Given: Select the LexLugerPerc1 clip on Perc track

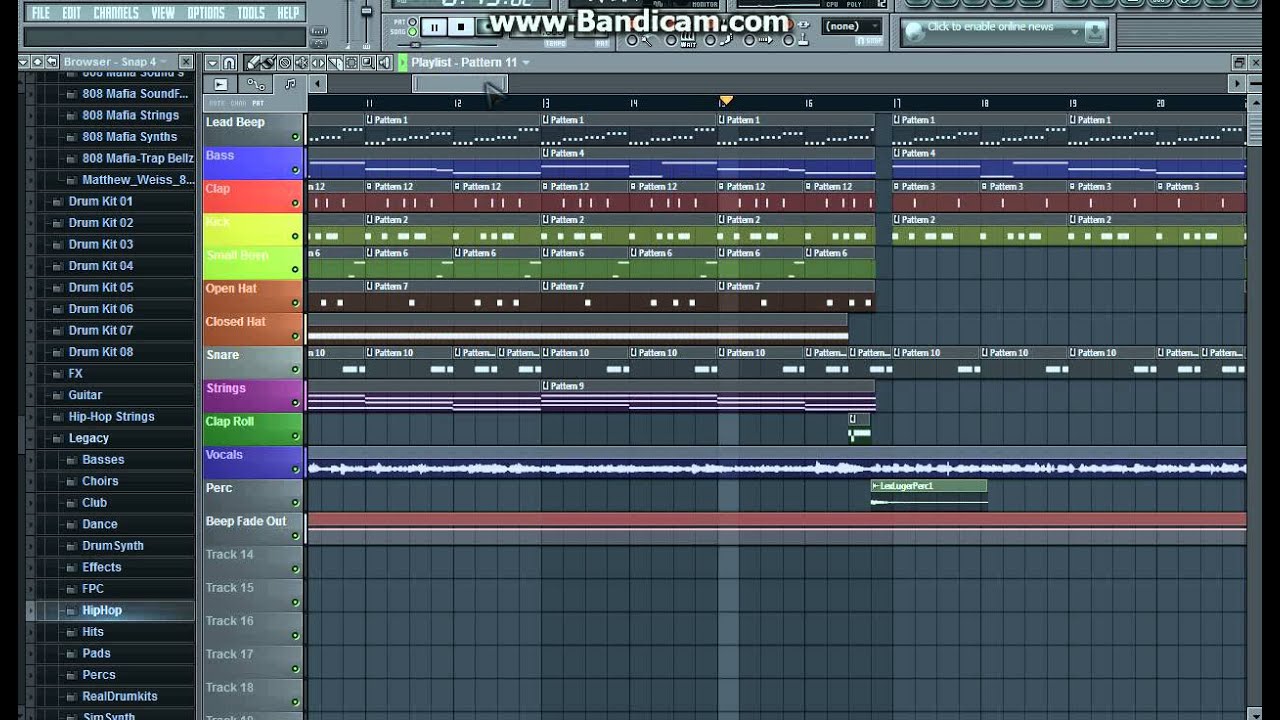Looking at the screenshot, I should (x=929, y=493).
